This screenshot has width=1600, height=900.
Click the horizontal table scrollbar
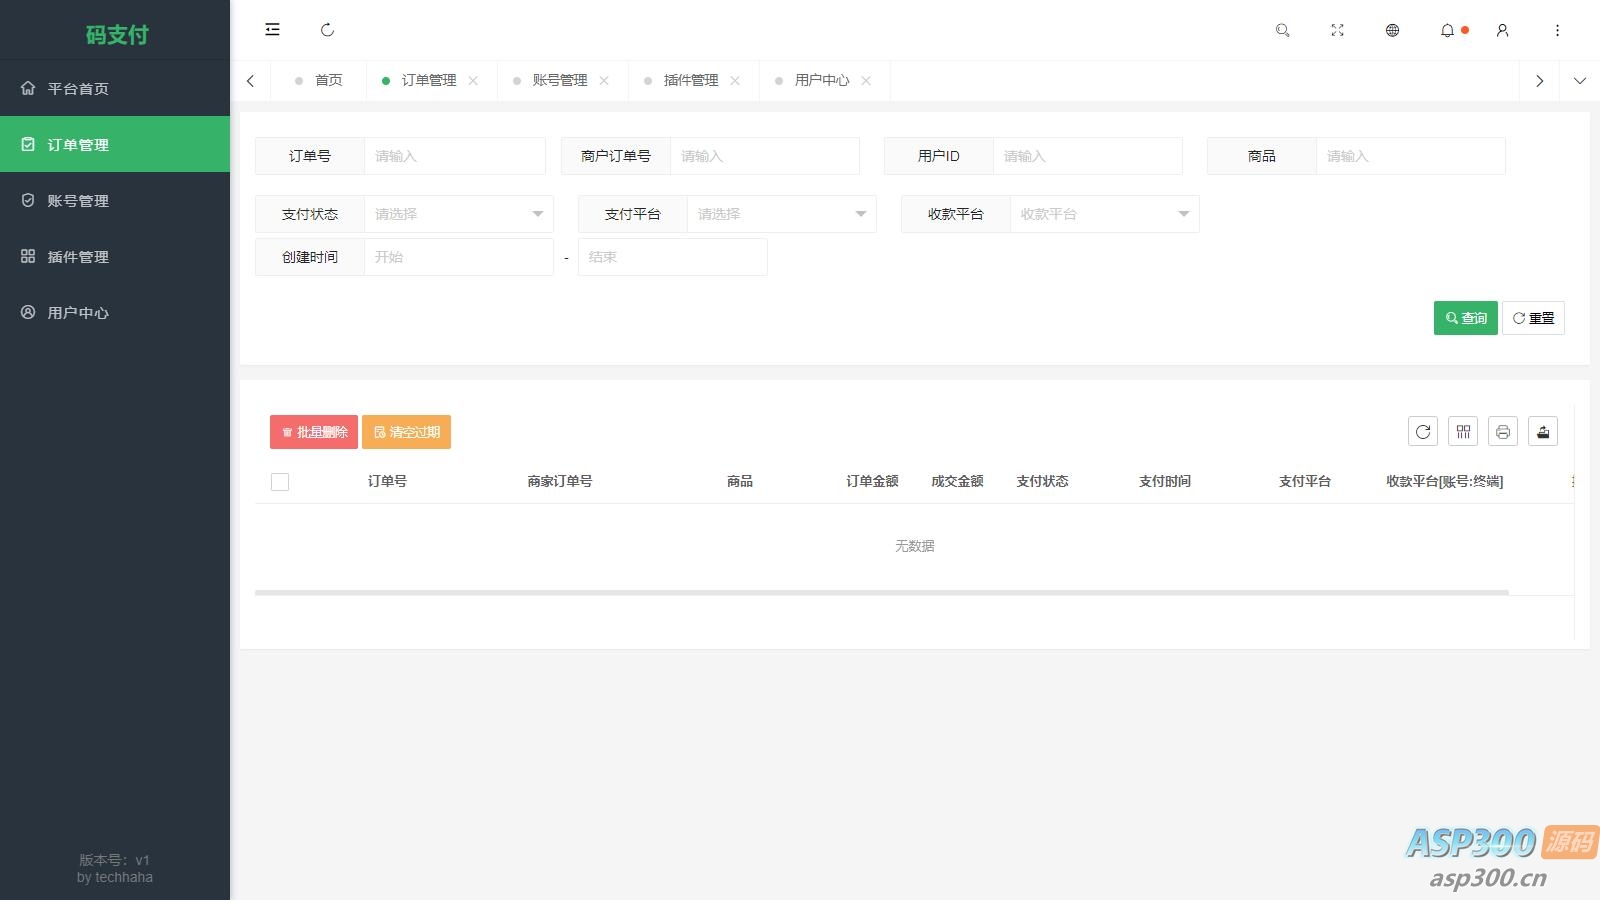tap(880, 592)
